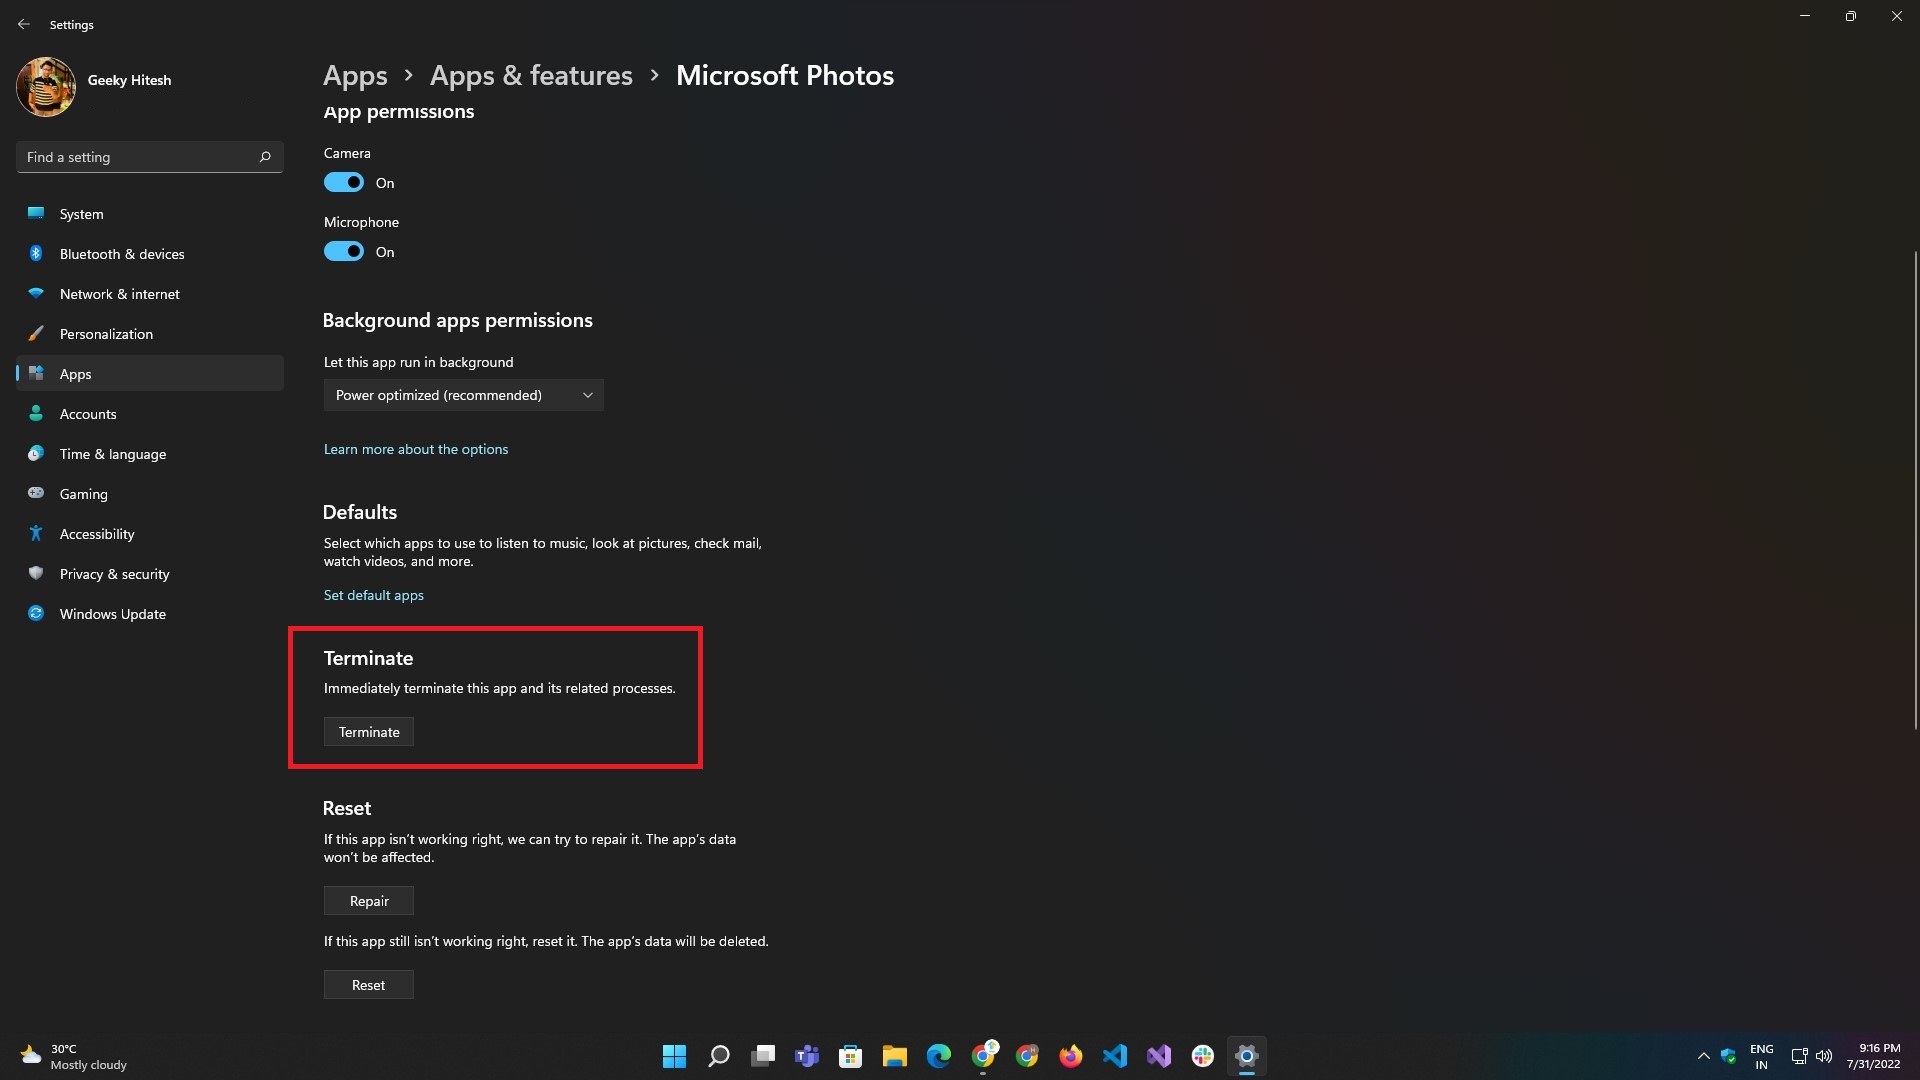
Task: Open Accounts settings
Action: (x=87, y=413)
